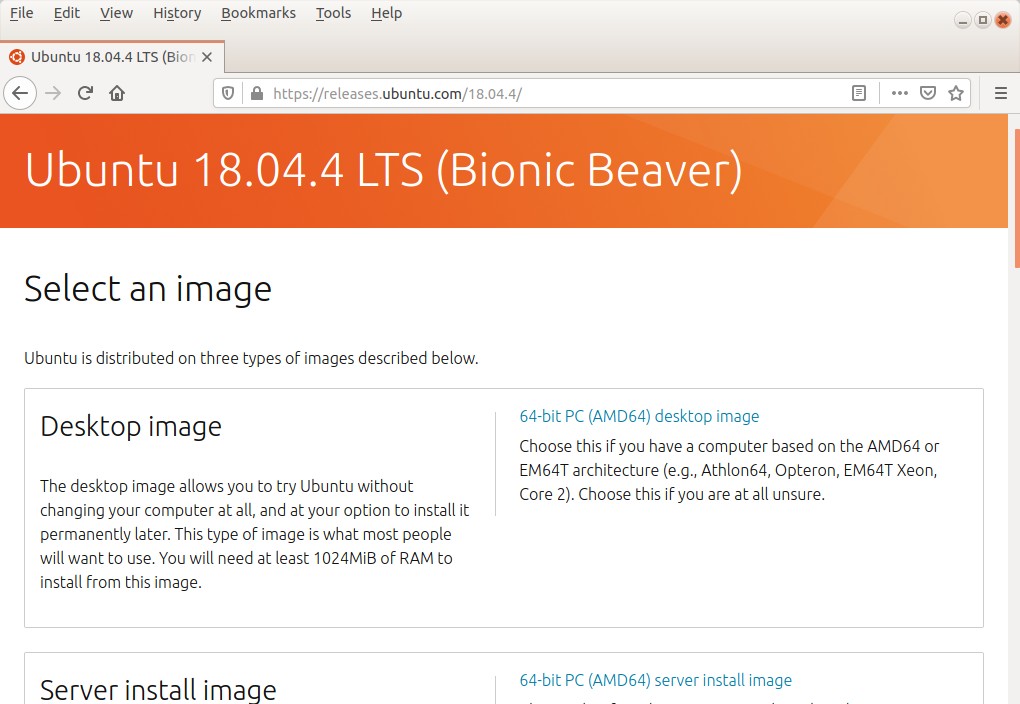
Task: Close the Ubuntu 18.04.4 LTS tab
Action: pos(207,57)
